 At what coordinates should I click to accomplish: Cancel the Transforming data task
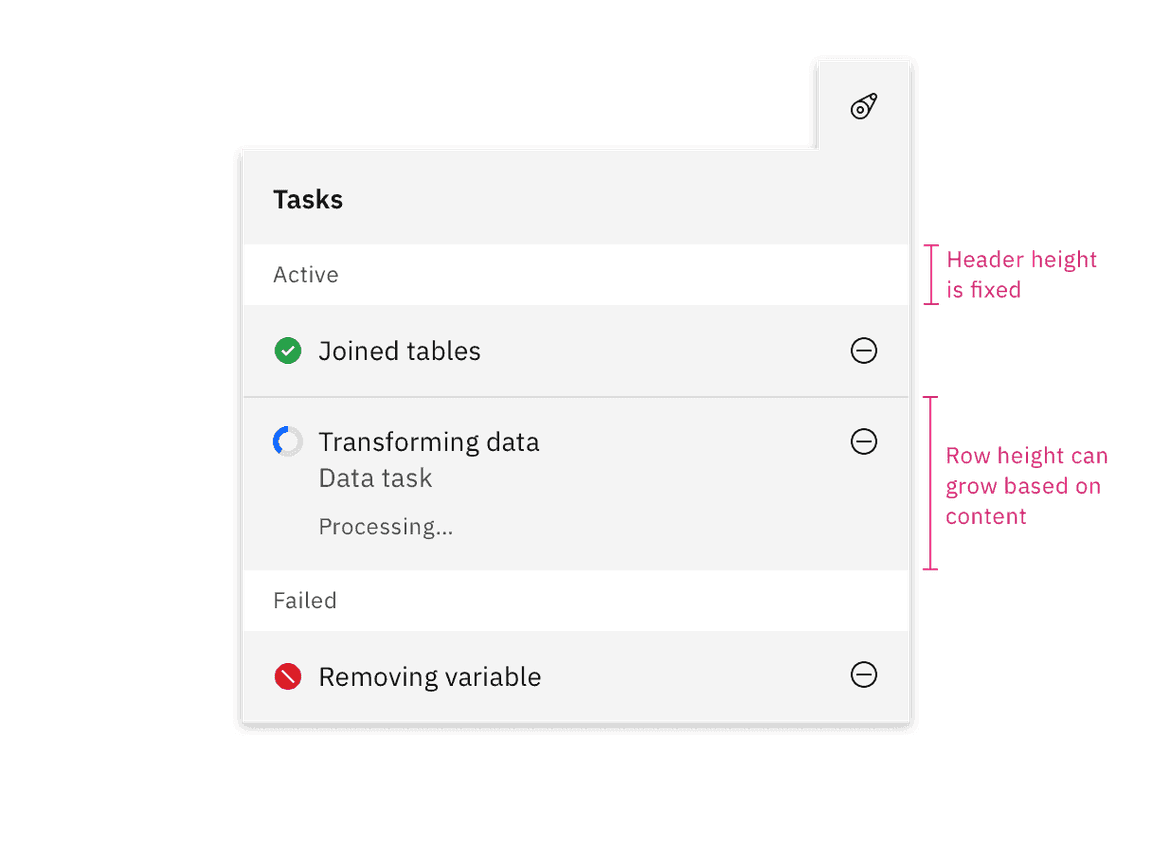coord(863,441)
